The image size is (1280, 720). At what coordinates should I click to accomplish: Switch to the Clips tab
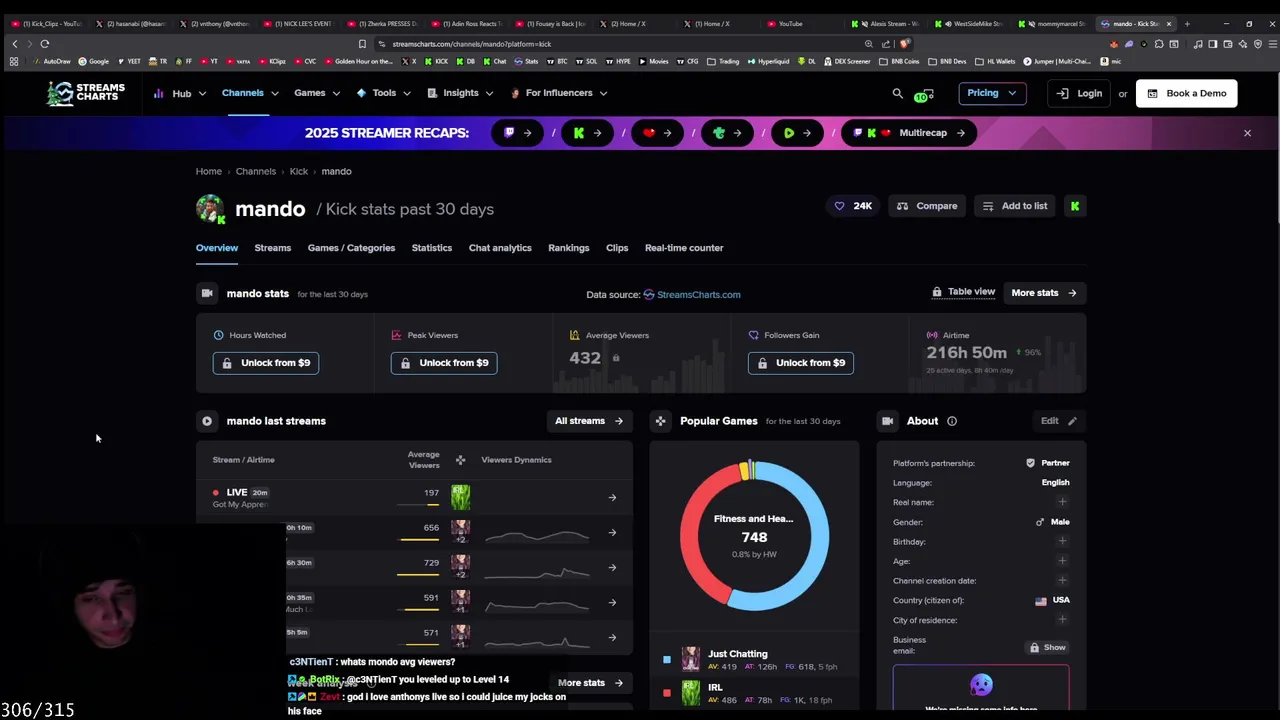(x=617, y=248)
